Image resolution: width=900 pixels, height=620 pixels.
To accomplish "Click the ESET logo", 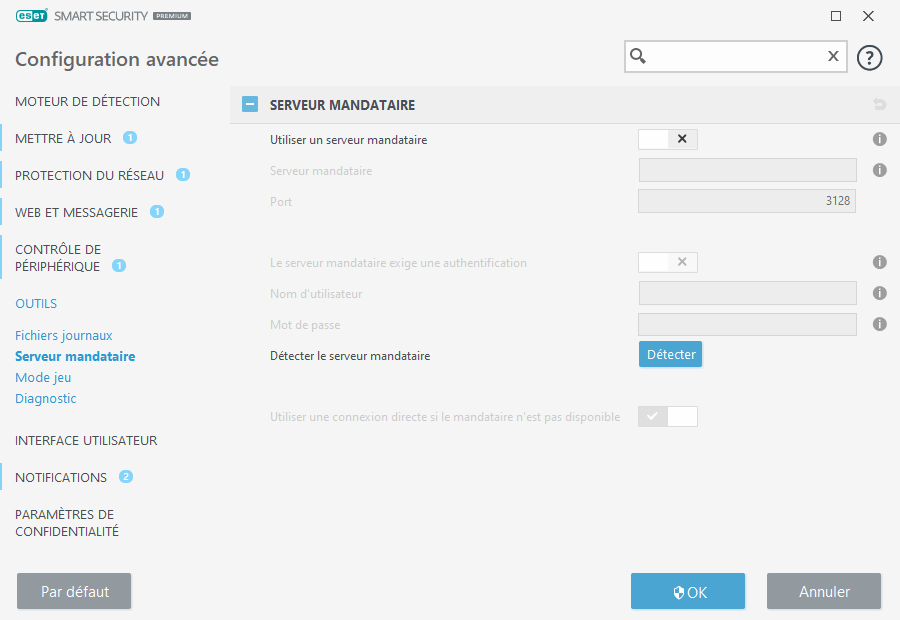I will [x=32, y=16].
